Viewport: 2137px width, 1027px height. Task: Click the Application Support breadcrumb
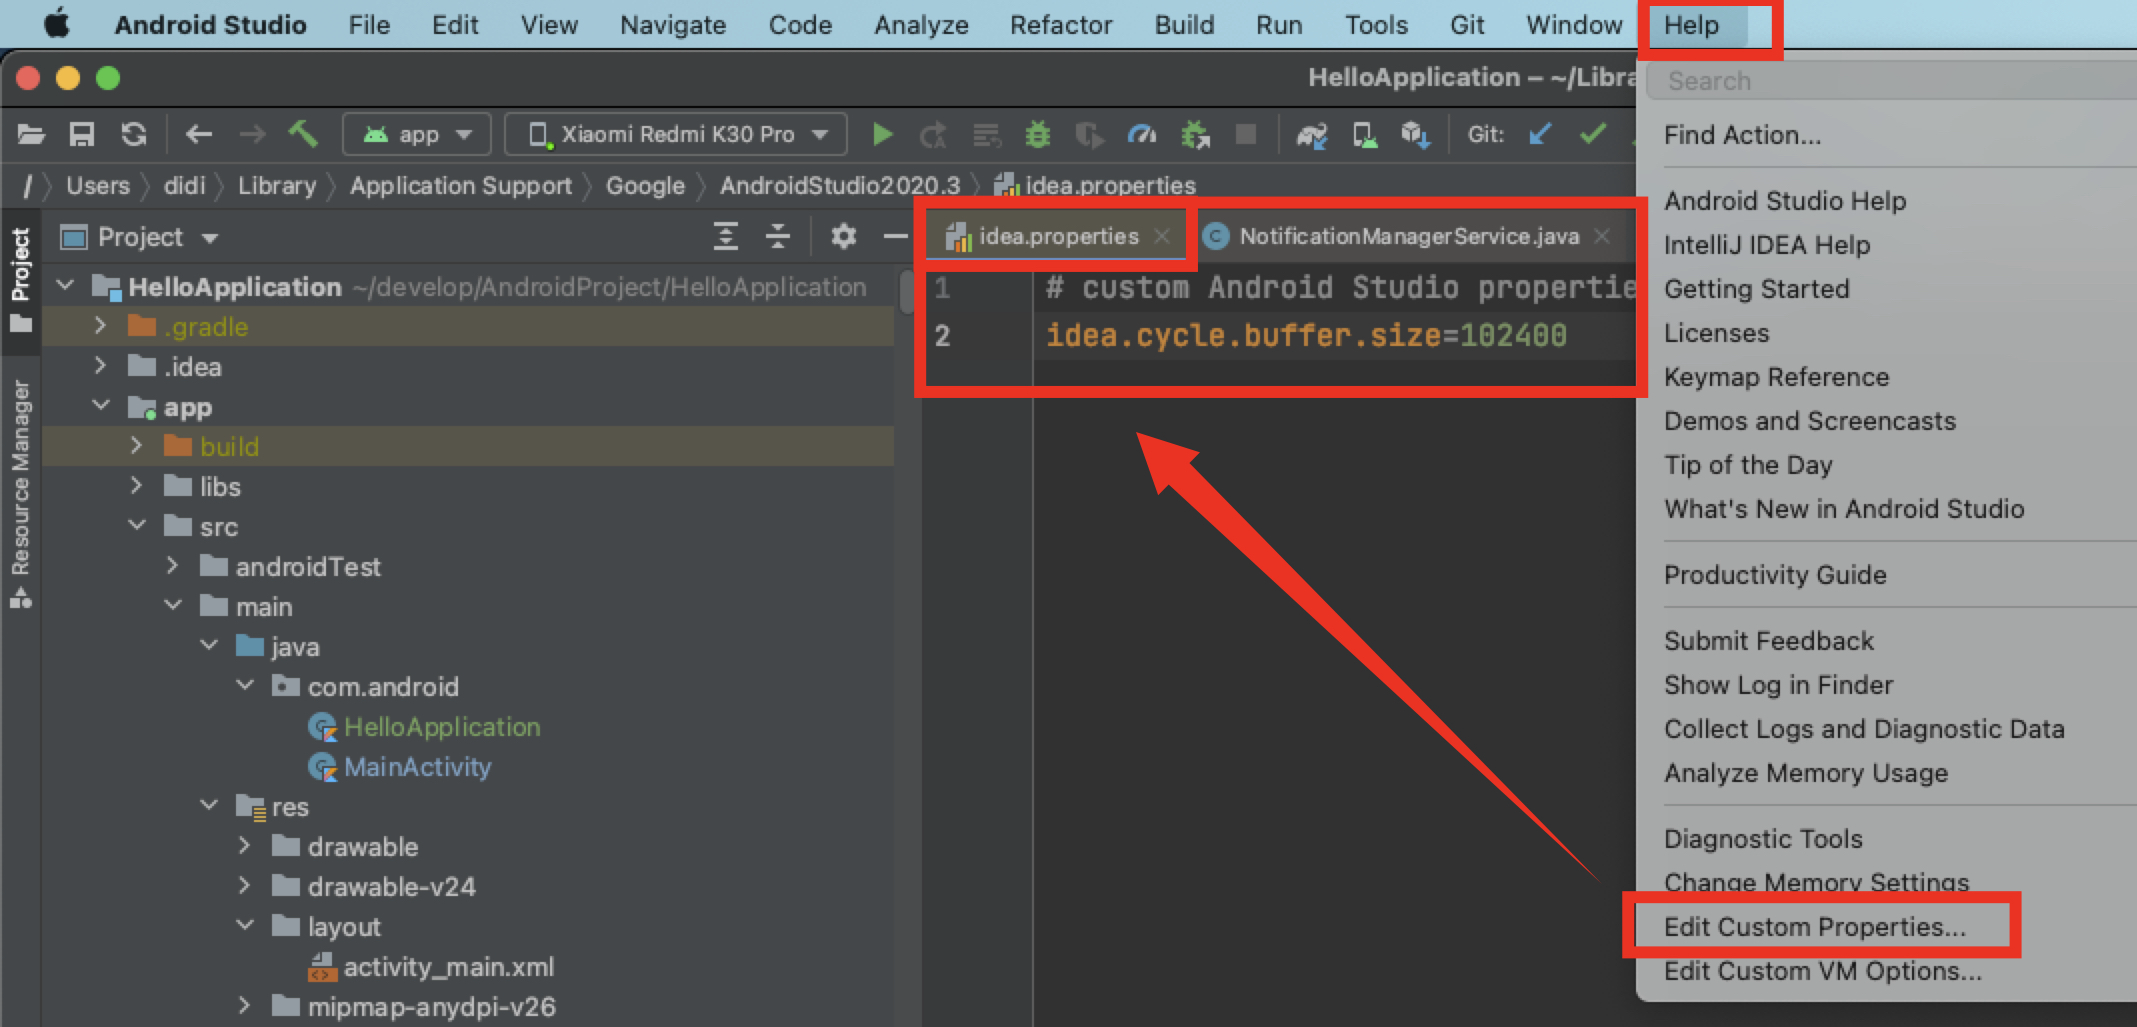click(x=461, y=186)
